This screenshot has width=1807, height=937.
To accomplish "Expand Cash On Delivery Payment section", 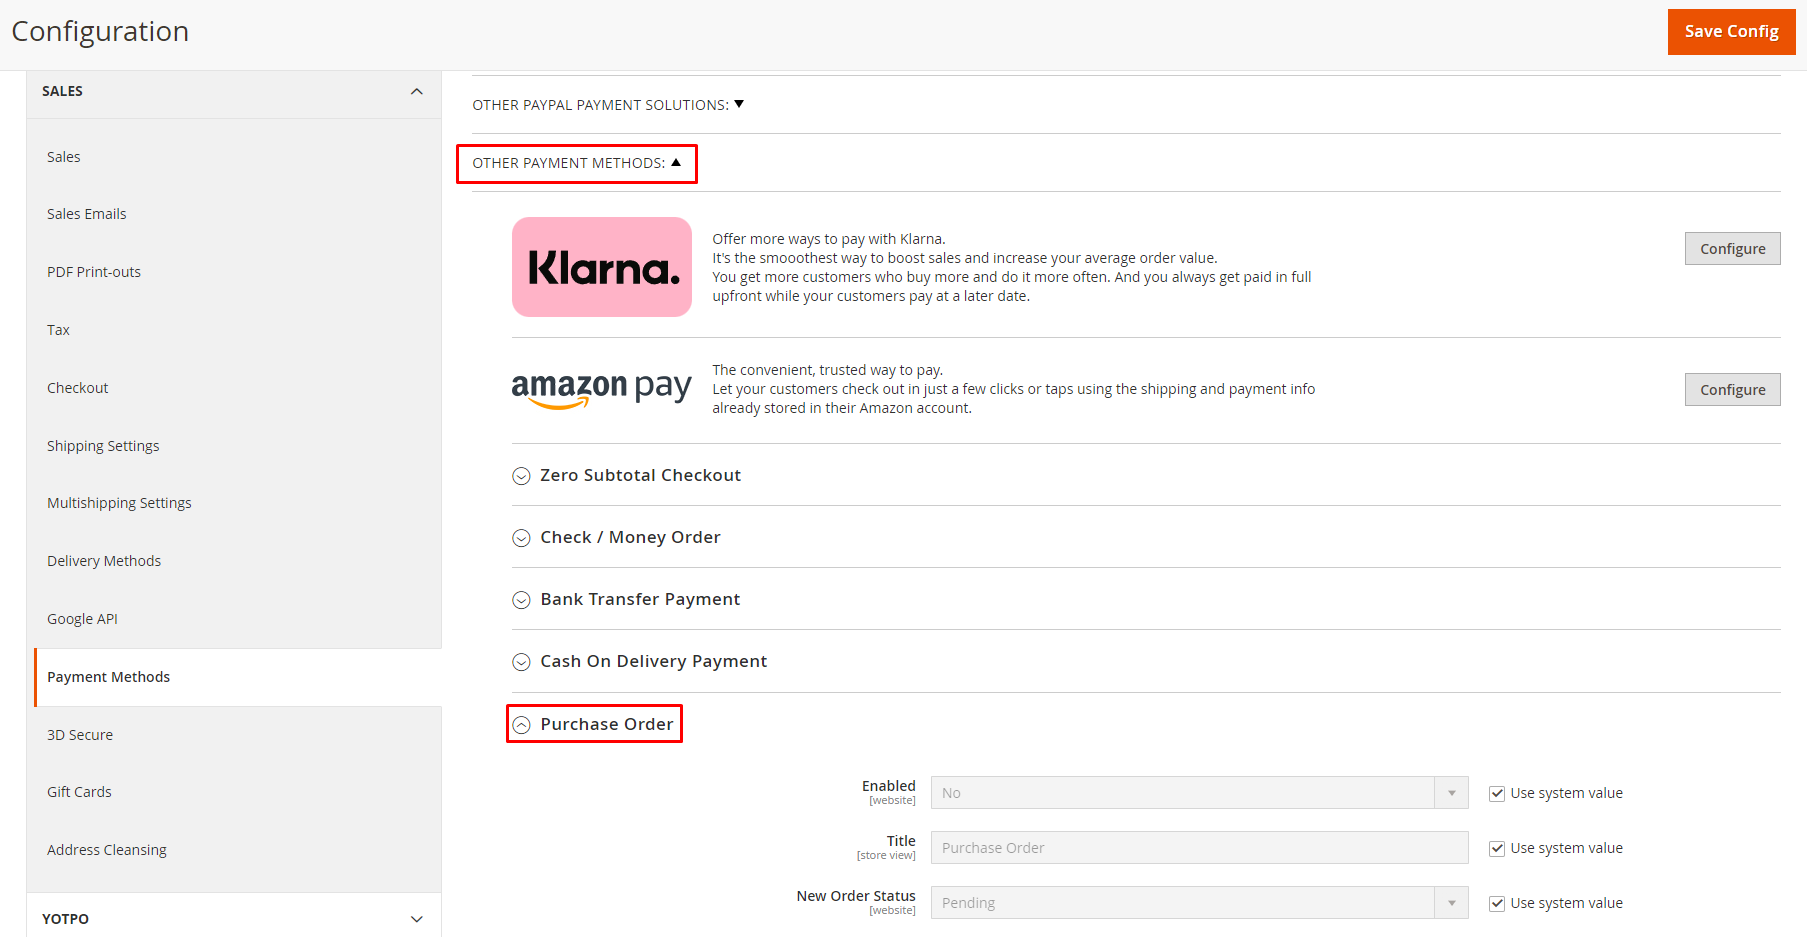I will [x=653, y=661].
